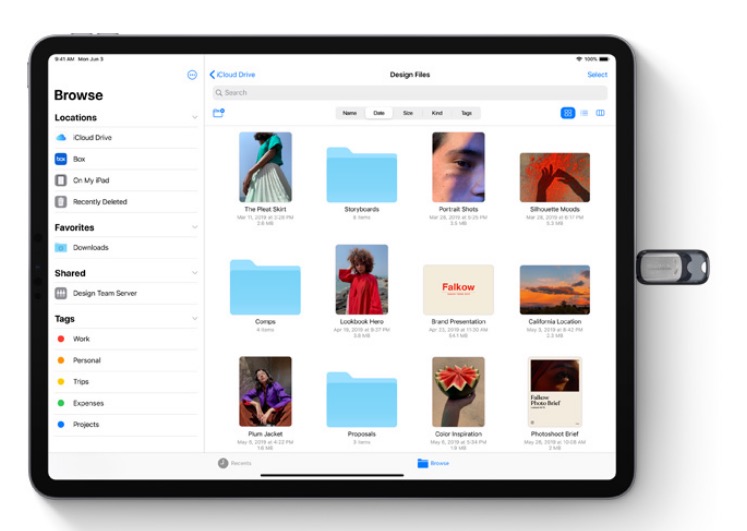This screenshot has width=747, height=531.
Task: Click the On My iPad device icon
Action: pyautogui.click(x=61, y=180)
